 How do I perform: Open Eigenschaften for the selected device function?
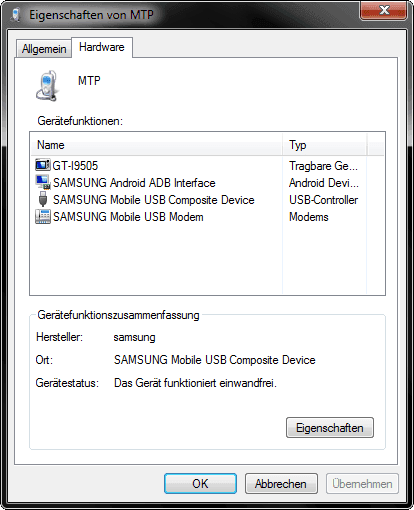pos(330,427)
